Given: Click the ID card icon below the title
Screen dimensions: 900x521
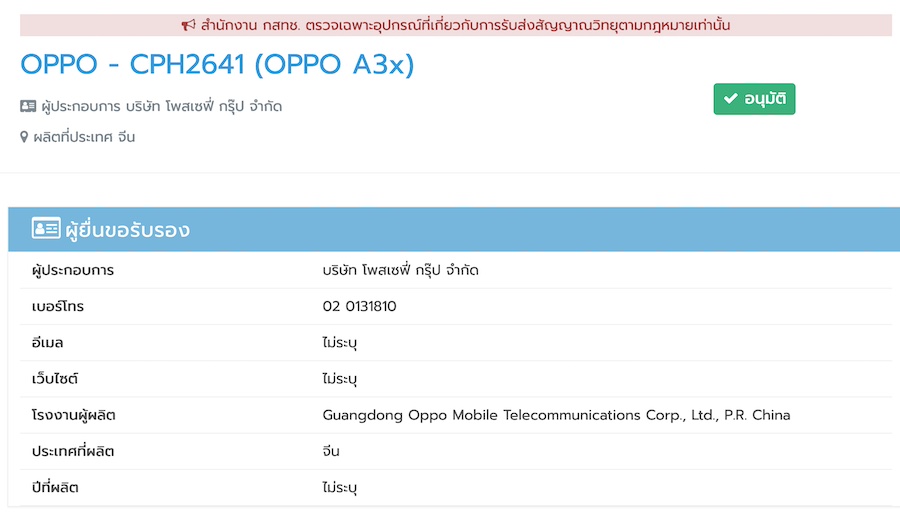Looking at the screenshot, I should (x=28, y=106).
